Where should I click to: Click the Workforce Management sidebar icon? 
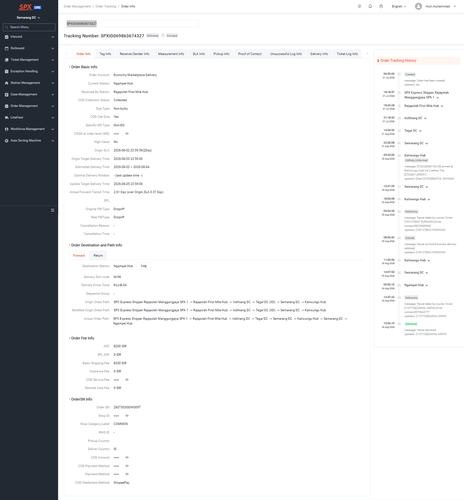(6, 129)
